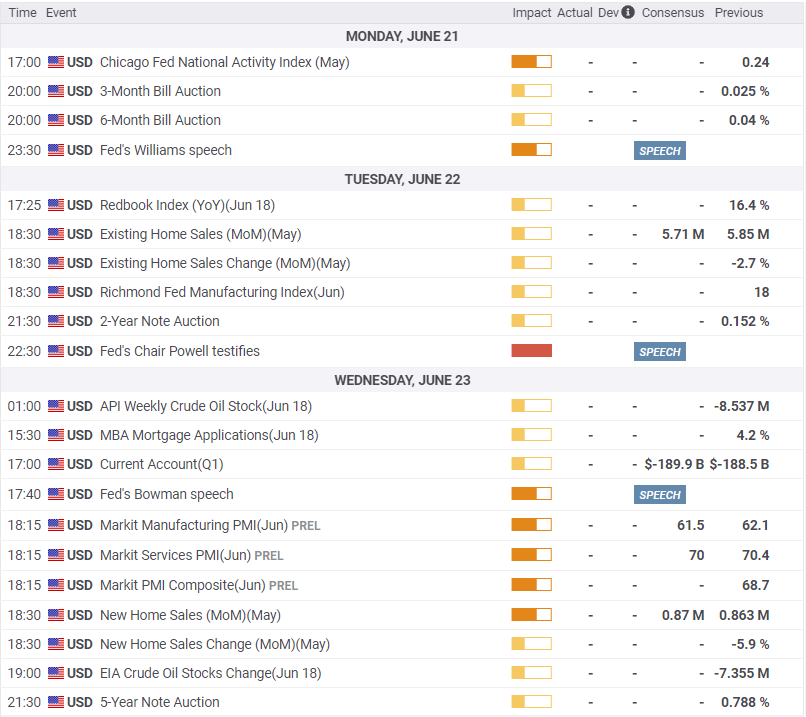Click the SPEECH badge for Fed's Williams speech
806x717 pixels.
click(659, 151)
